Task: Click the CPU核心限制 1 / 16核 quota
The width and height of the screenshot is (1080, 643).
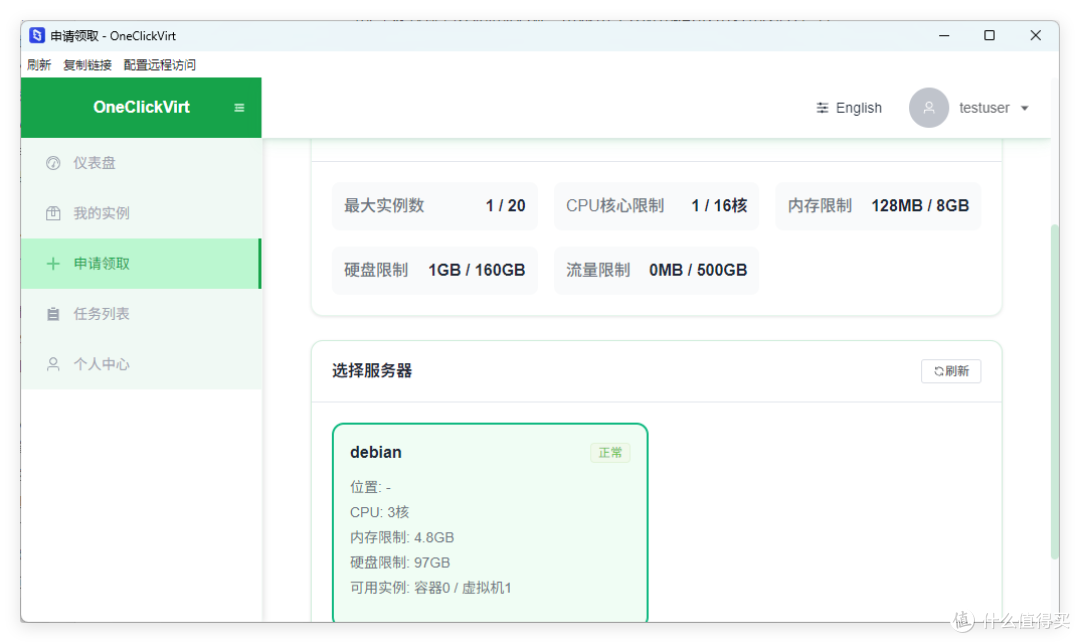Action: pos(656,206)
